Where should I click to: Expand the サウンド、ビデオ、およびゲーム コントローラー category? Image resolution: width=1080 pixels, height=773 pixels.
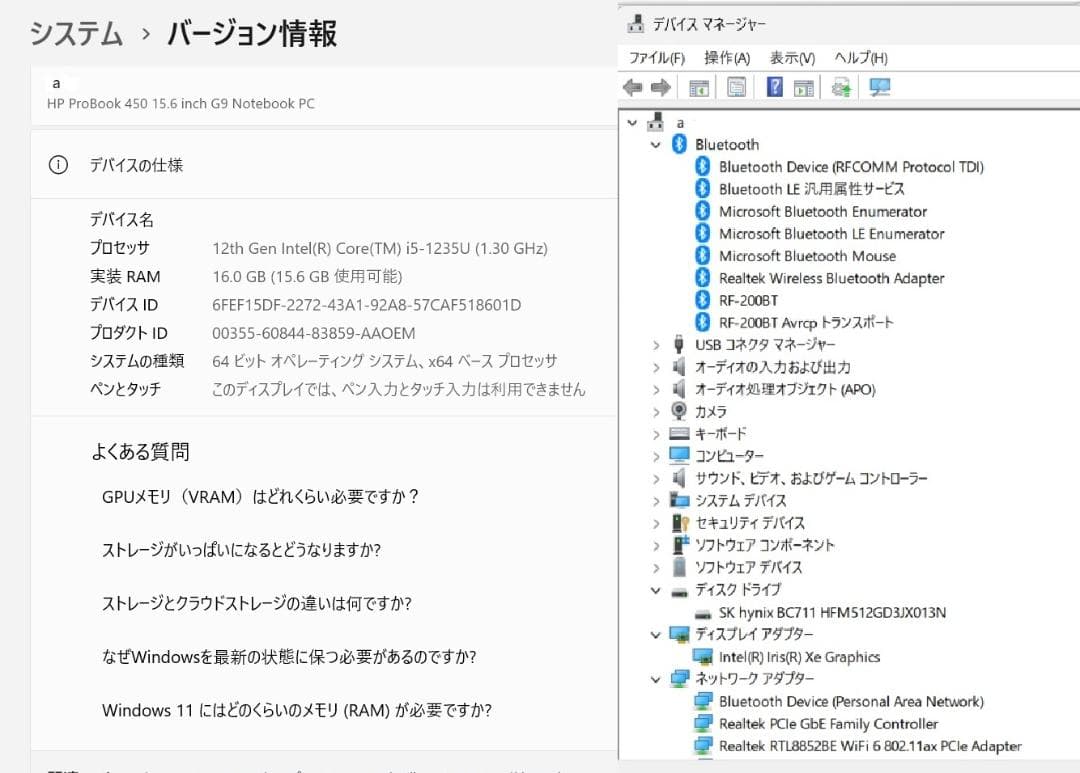click(x=656, y=478)
